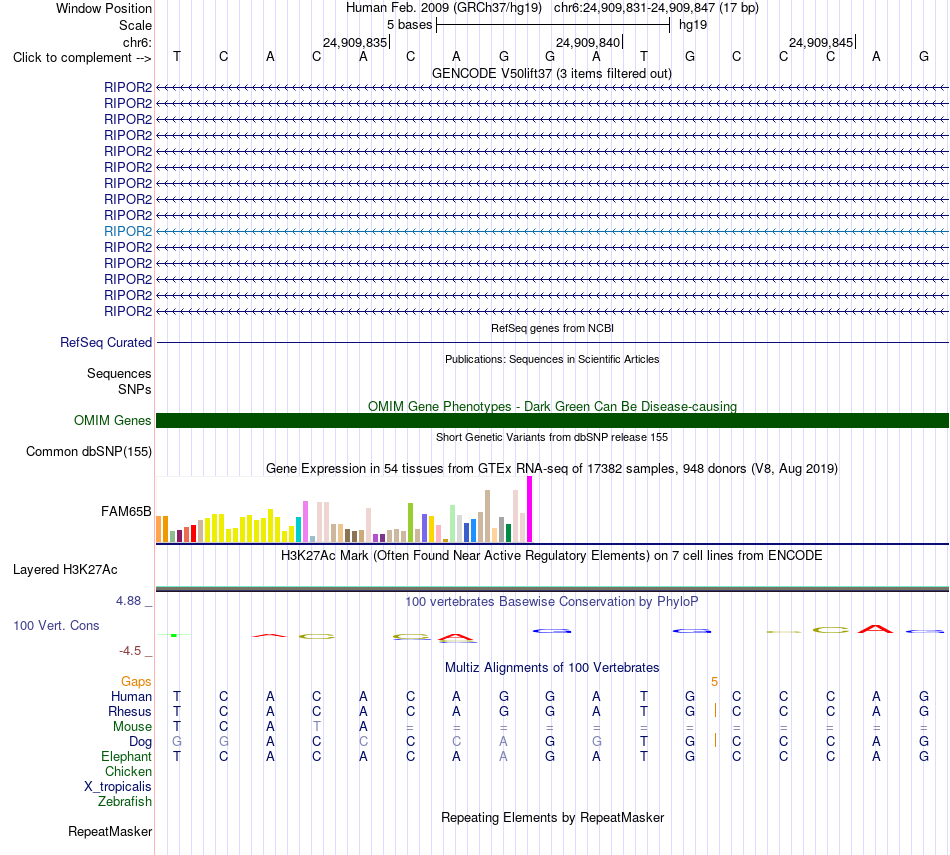Click the Dog alignment row label

point(140,742)
